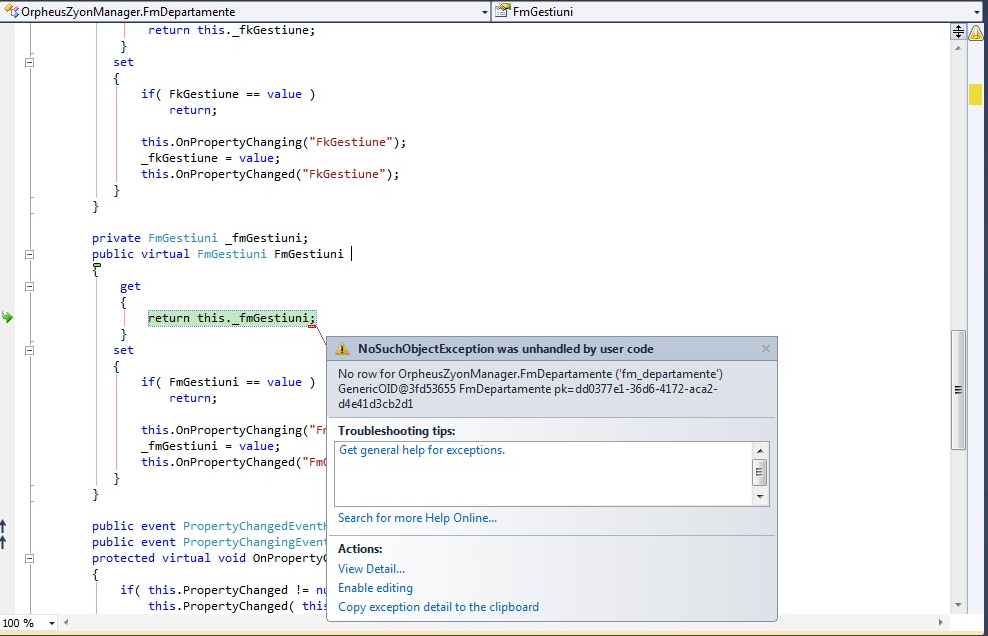Click the margin arrow beside PropertyChangedEventHandler line
The image size is (988, 636).
coord(4,526)
